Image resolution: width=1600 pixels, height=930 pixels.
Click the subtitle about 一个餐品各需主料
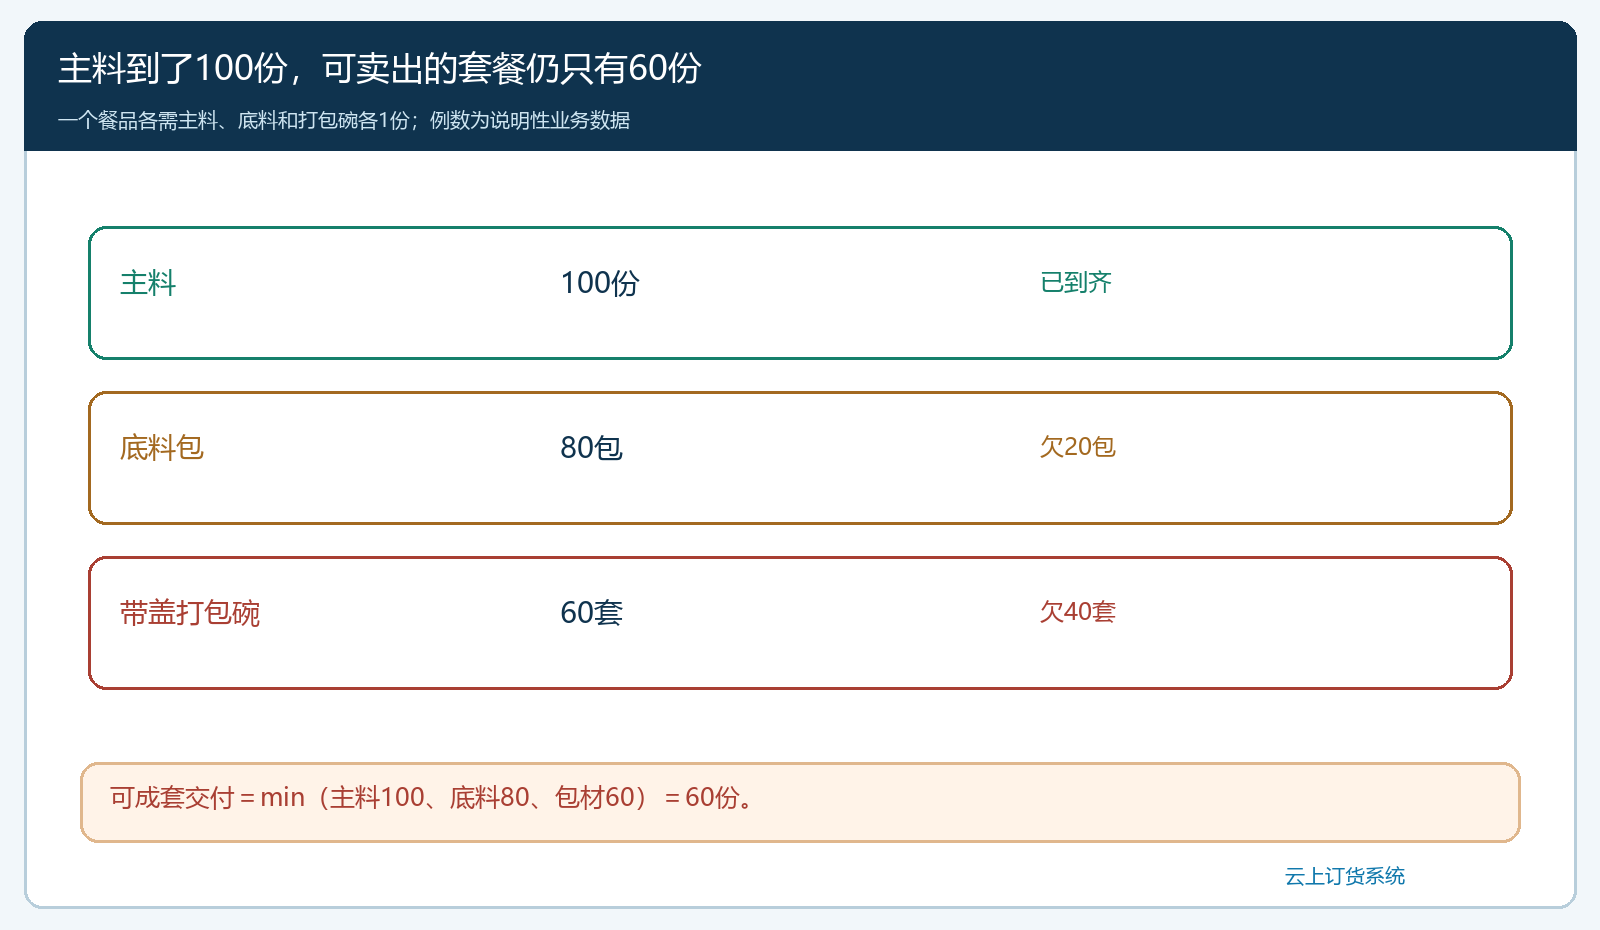pyautogui.click(x=344, y=121)
